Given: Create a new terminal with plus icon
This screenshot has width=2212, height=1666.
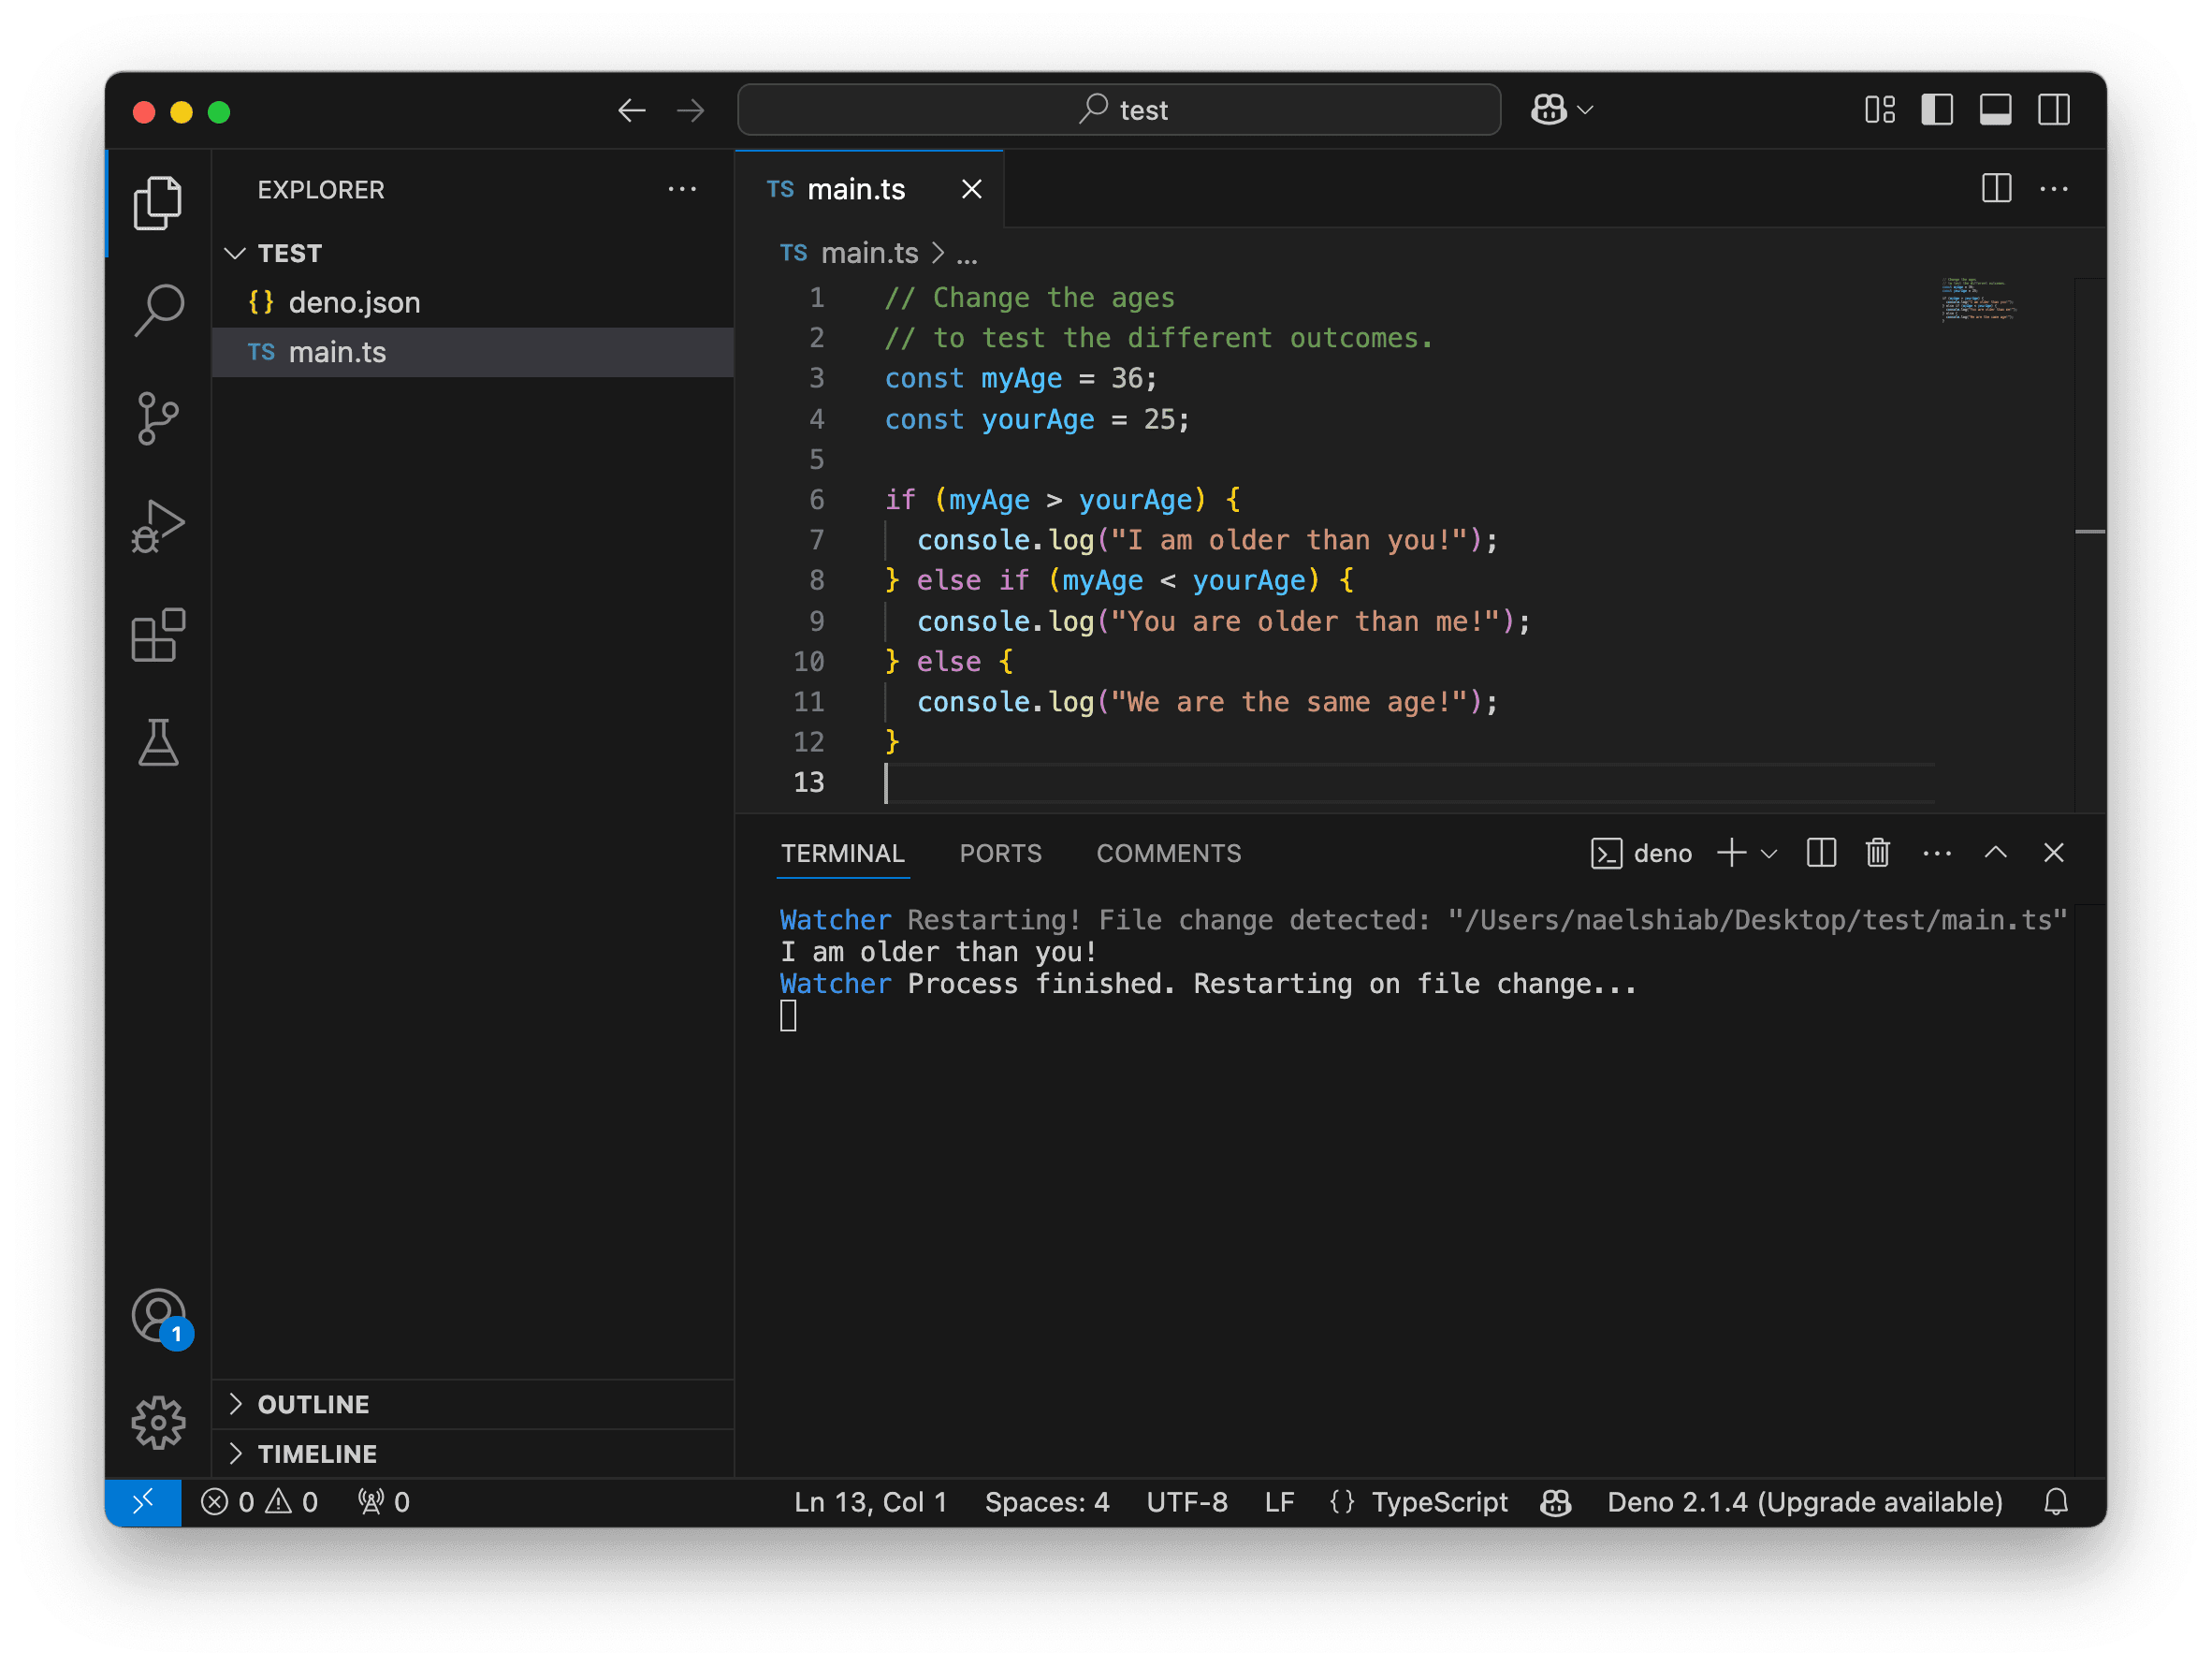Looking at the screenshot, I should tap(1732, 853).
